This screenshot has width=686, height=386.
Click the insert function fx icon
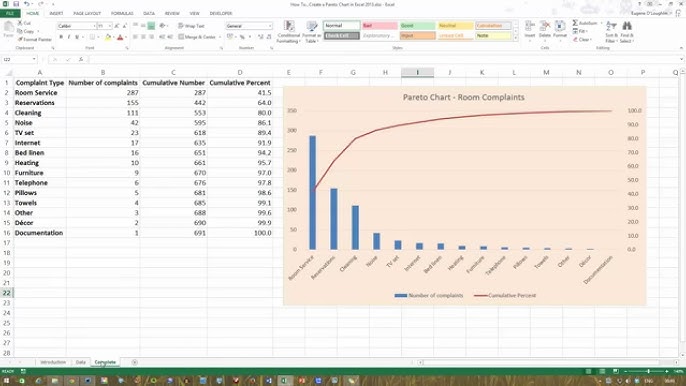click(81, 59)
